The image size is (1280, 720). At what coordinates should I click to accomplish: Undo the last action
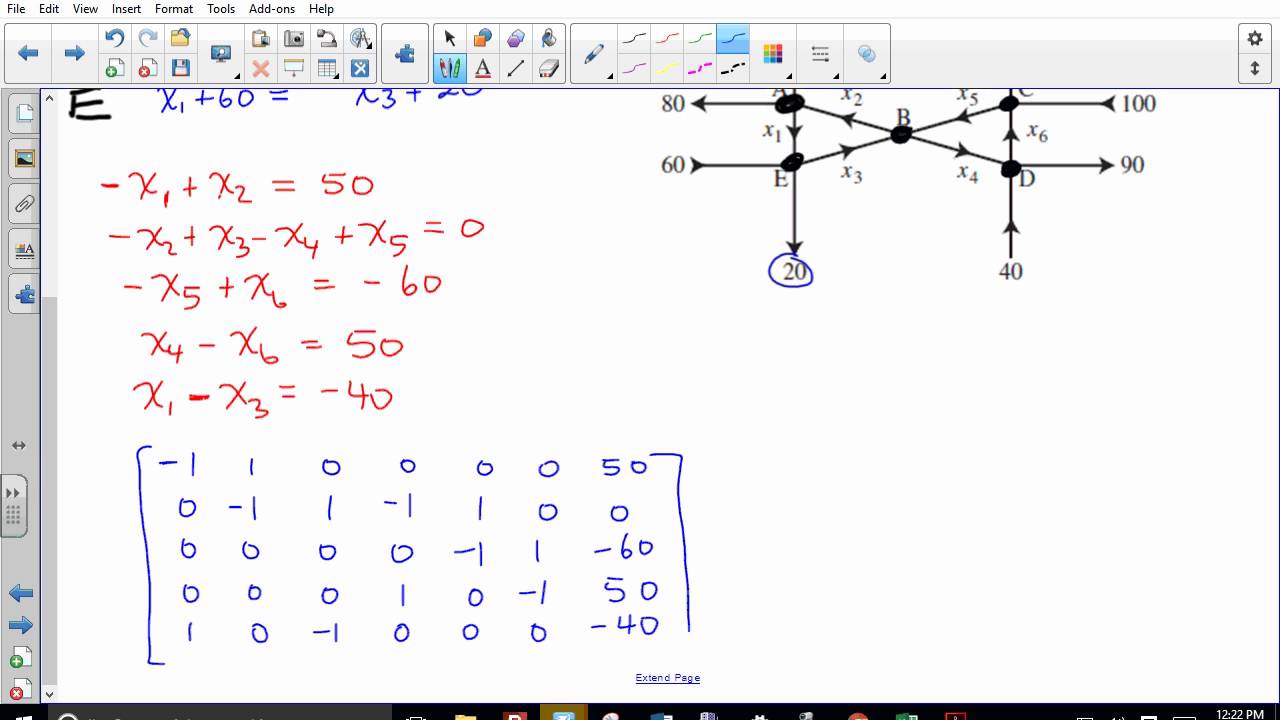pyautogui.click(x=115, y=39)
